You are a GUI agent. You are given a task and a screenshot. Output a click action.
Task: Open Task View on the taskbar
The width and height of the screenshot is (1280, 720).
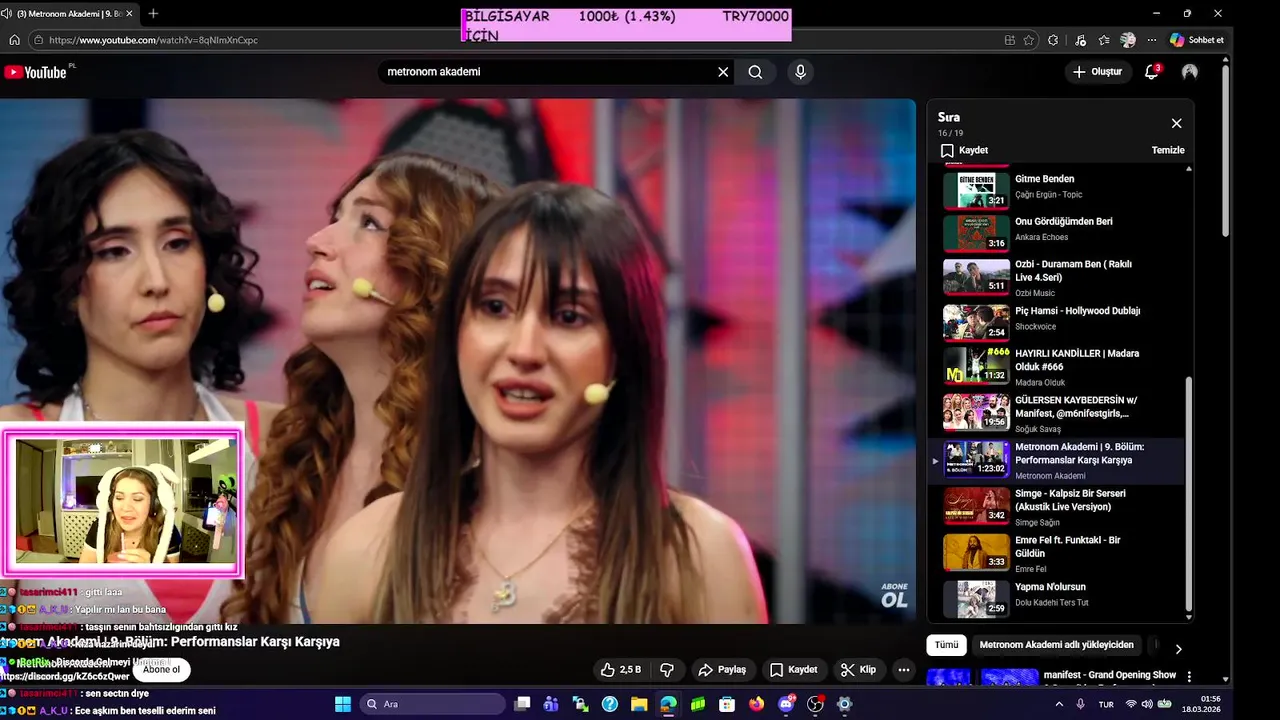(522, 704)
